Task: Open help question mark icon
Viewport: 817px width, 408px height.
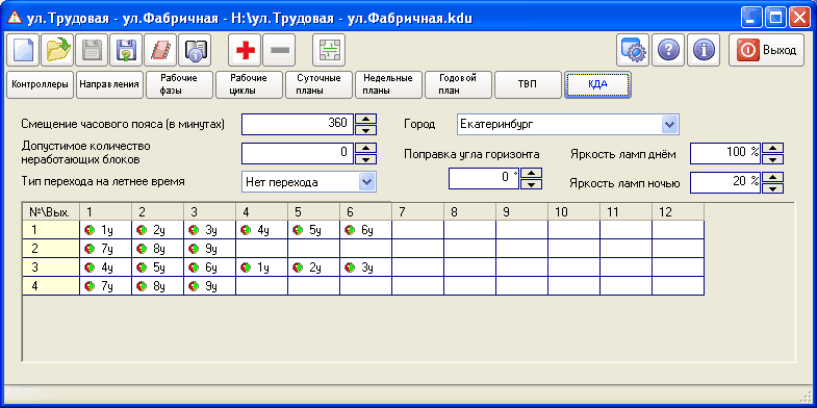Action: click(668, 50)
